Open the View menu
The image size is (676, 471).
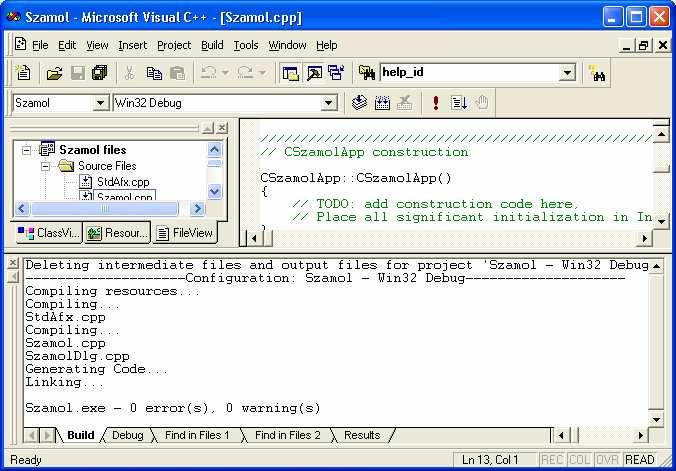(x=97, y=45)
